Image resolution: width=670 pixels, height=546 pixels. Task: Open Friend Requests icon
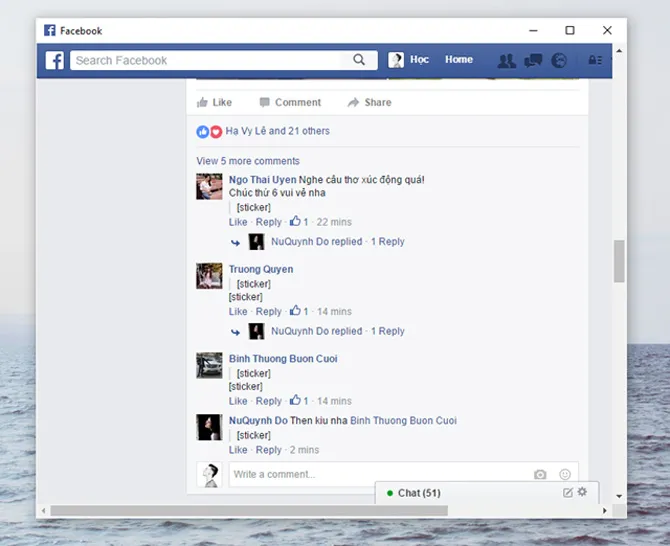507,61
